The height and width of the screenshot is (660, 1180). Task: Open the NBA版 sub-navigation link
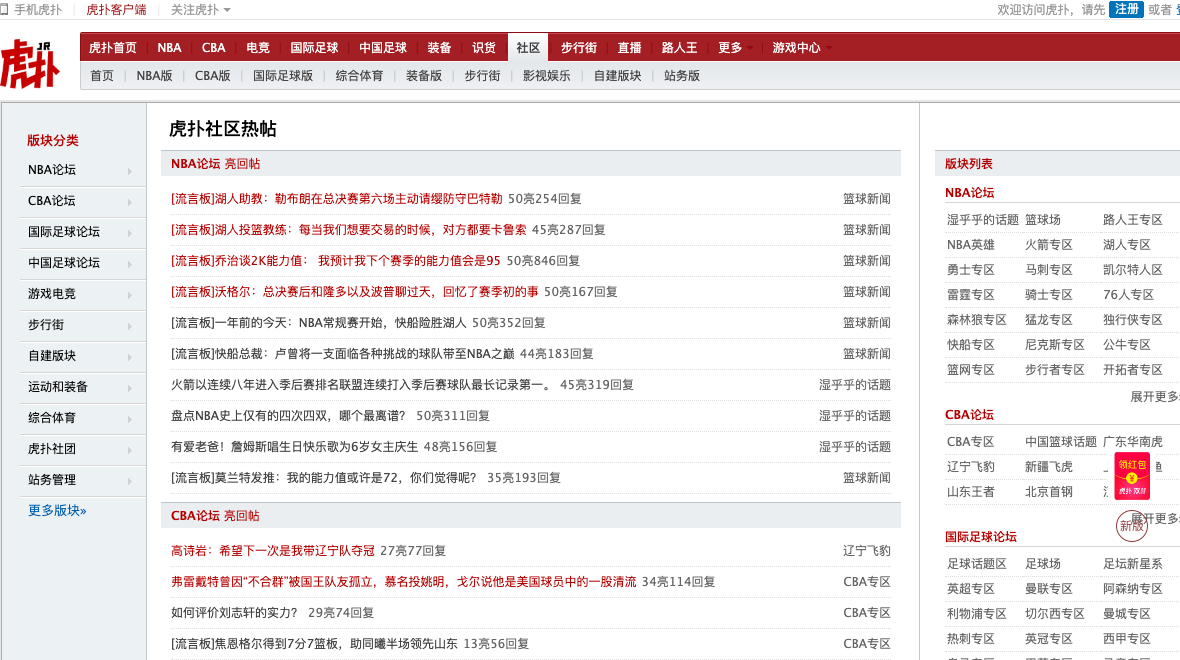(154, 76)
